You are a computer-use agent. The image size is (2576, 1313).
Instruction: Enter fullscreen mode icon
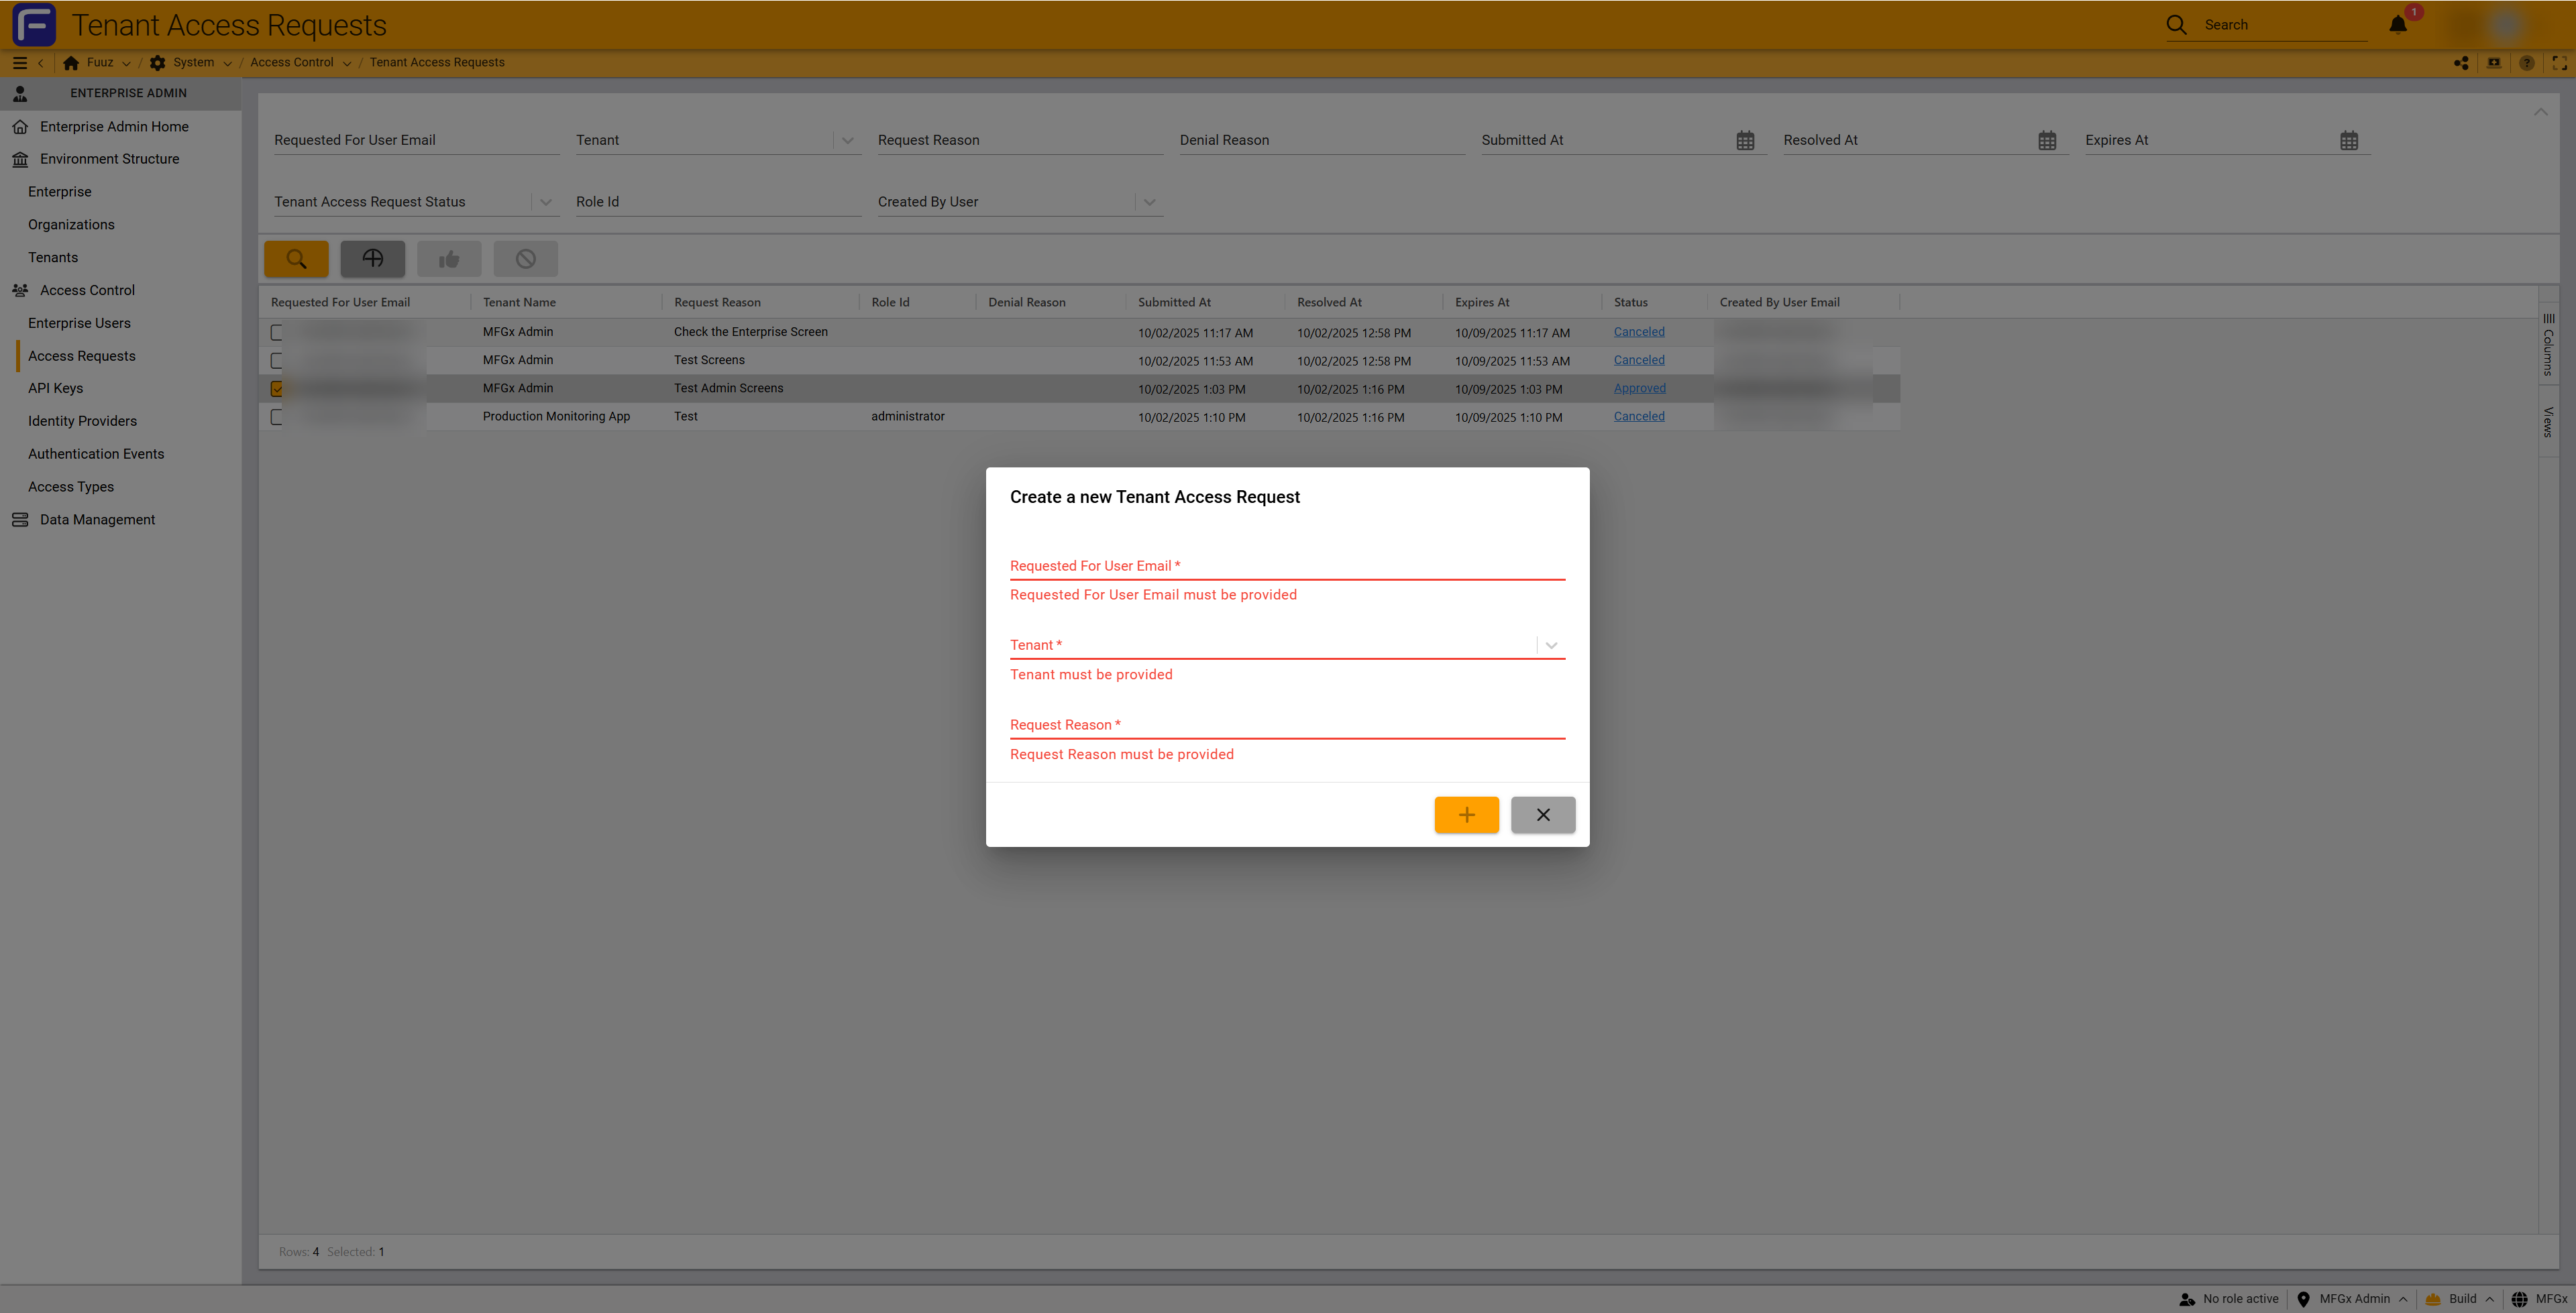tap(2560, 63)
